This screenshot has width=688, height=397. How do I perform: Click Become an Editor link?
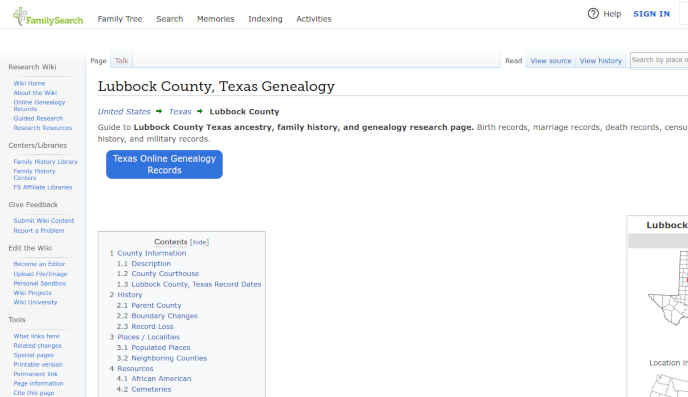pos(39,264)
